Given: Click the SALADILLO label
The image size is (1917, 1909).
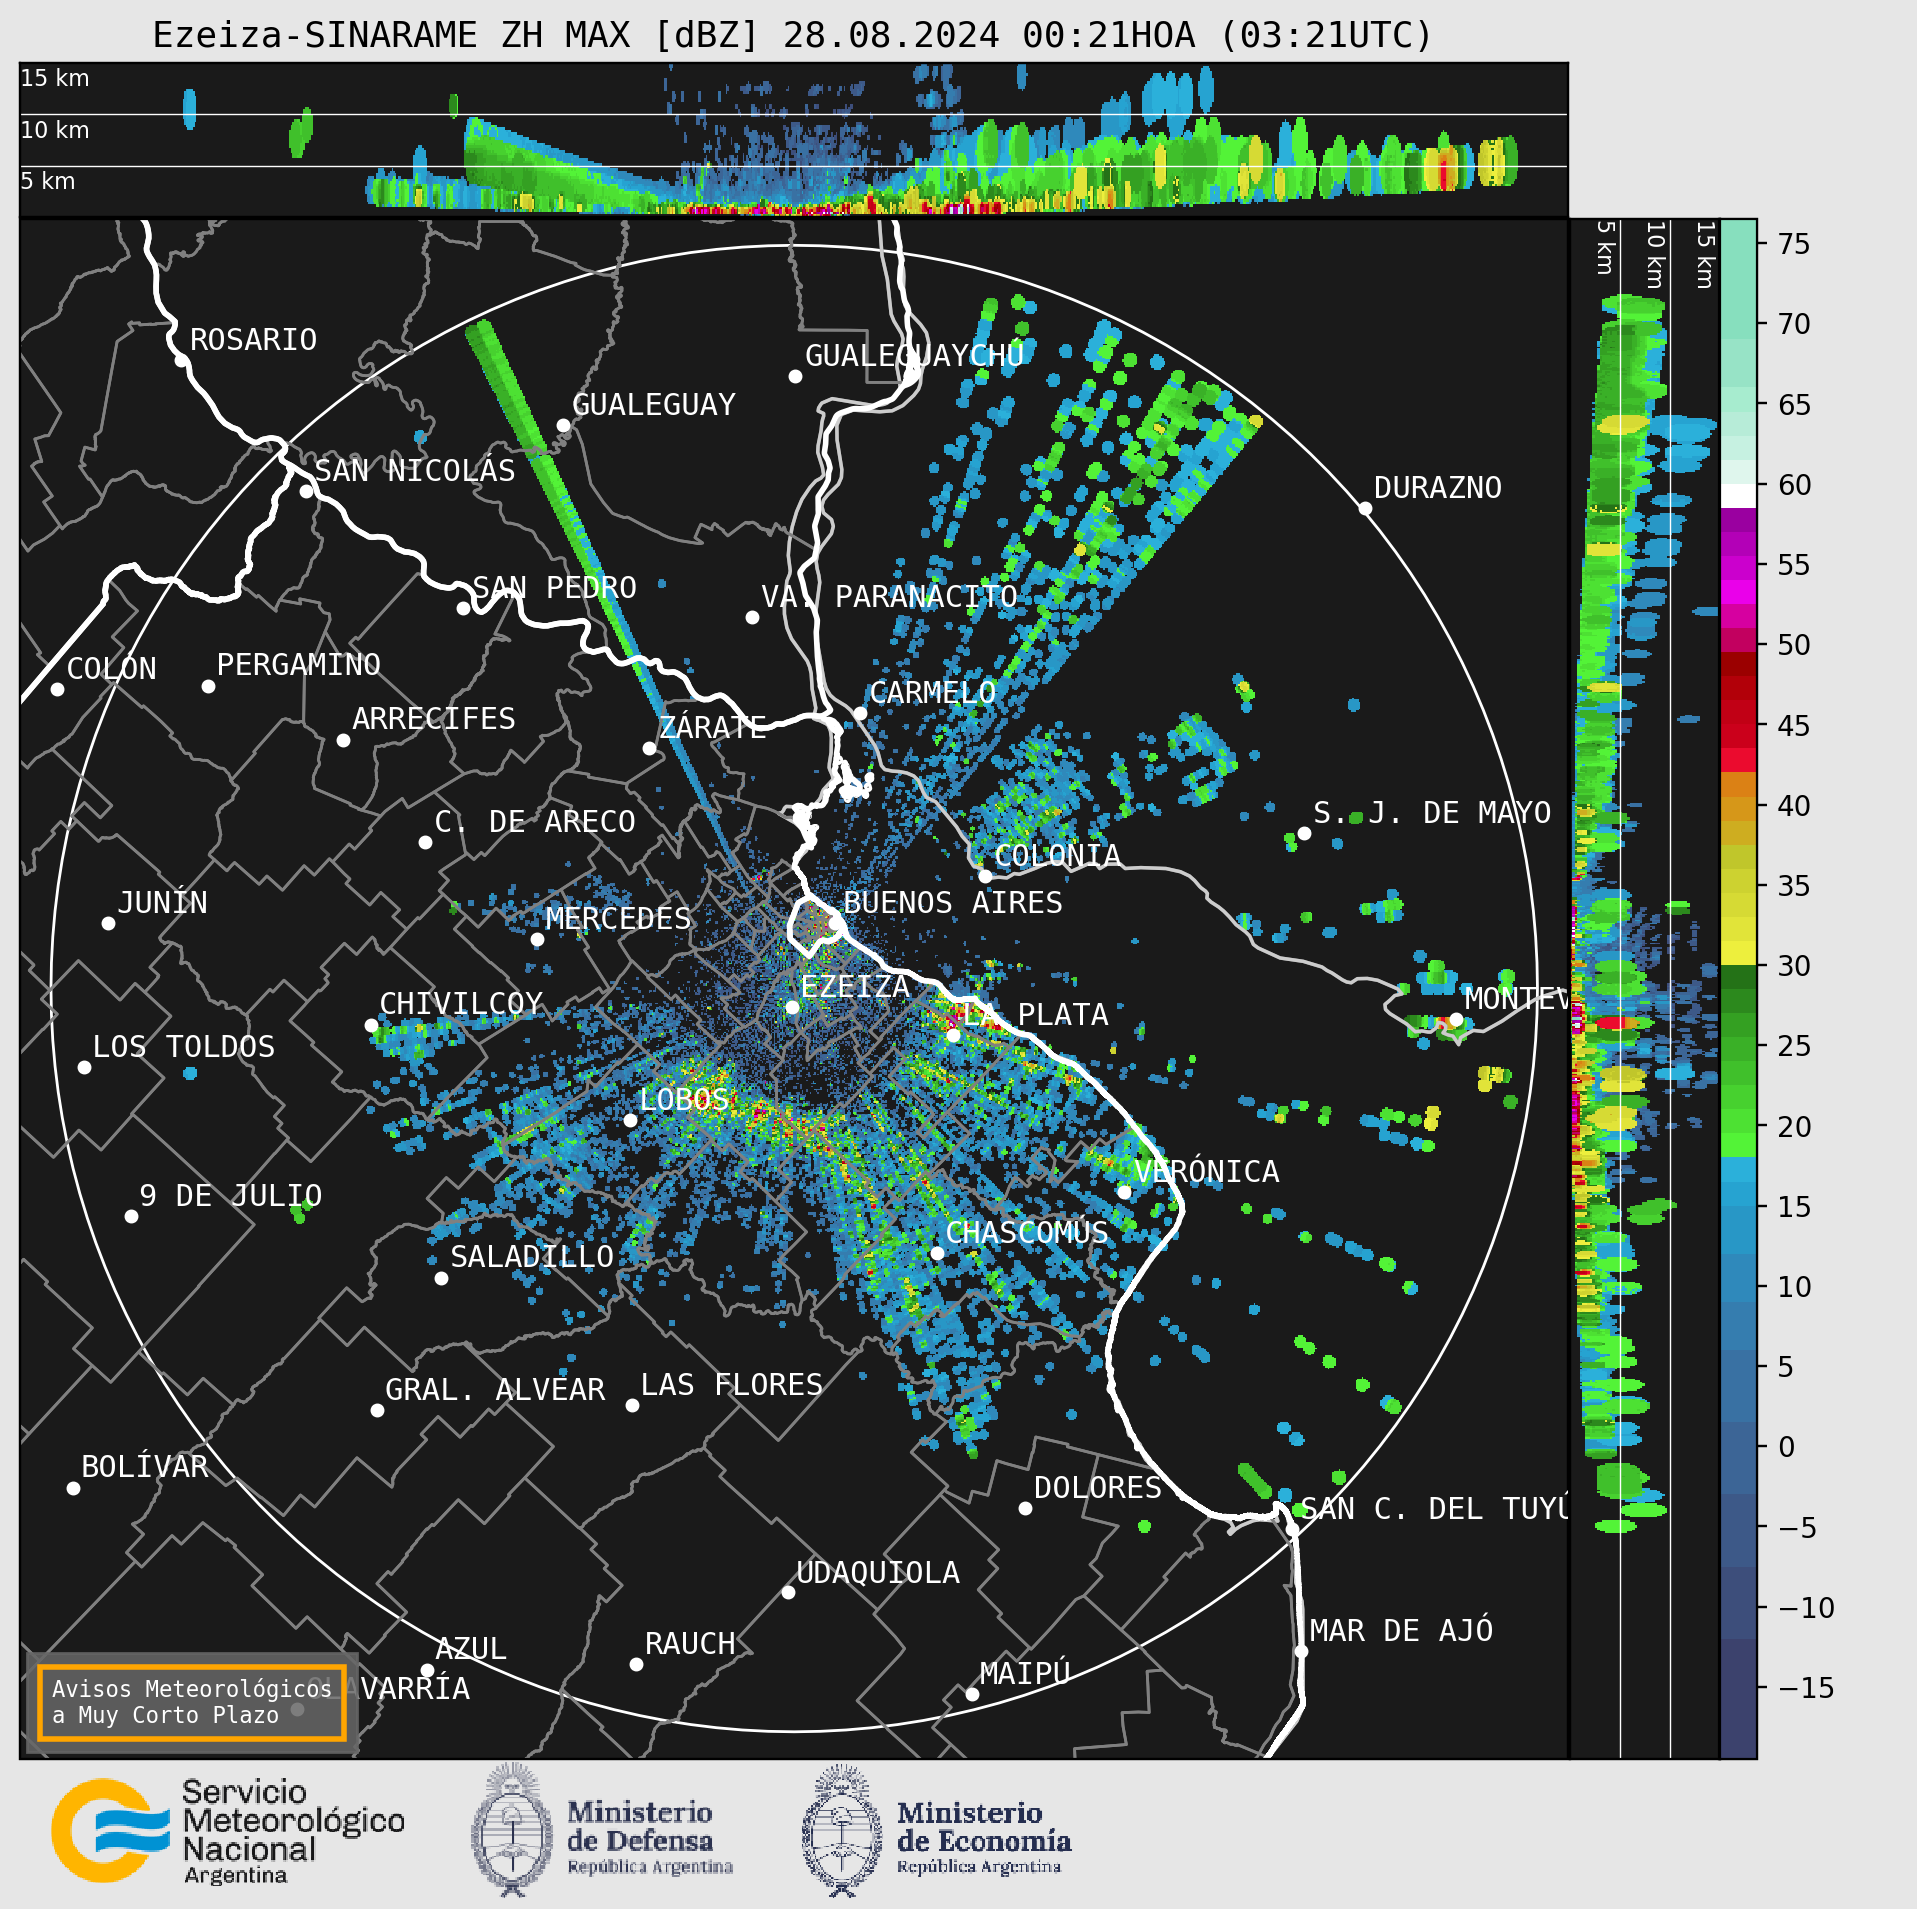Looking at the screenshot, I should click(532, 1257).
